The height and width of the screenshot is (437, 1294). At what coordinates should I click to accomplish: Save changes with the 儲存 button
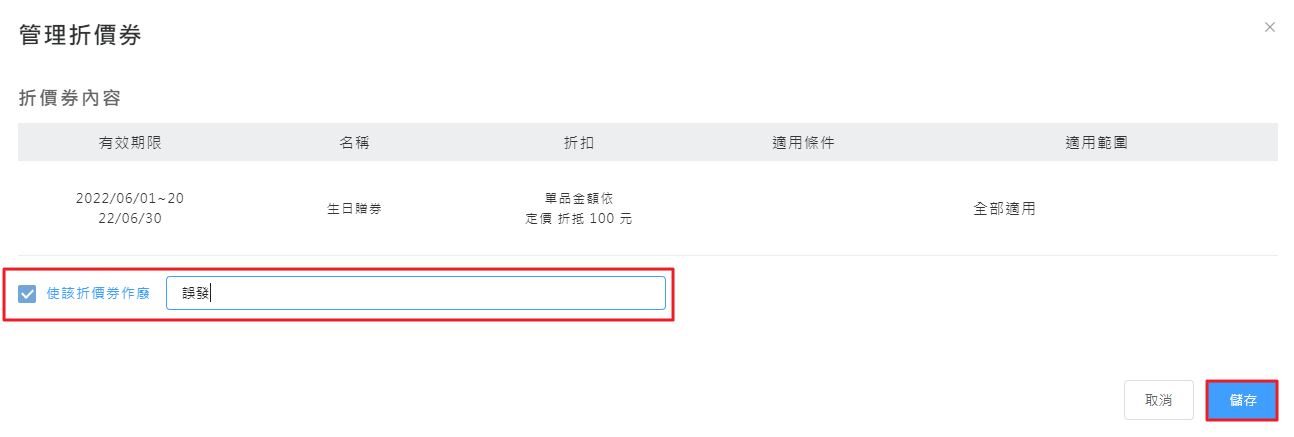[x=1242, y=400]
